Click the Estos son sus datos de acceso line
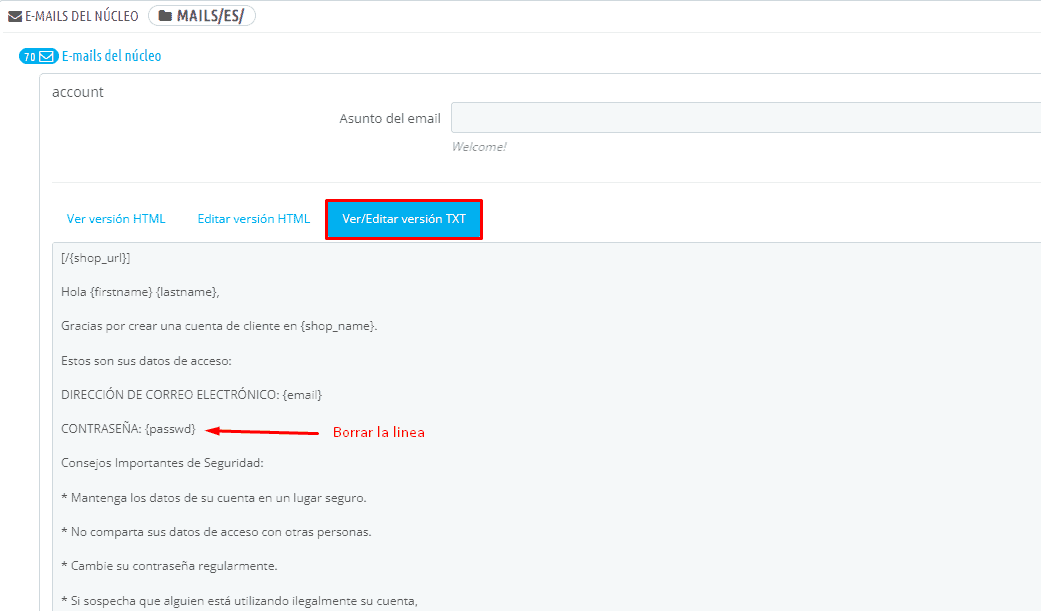The height and width of the screenshot is (611, 1041). click(x=146, y=361)
